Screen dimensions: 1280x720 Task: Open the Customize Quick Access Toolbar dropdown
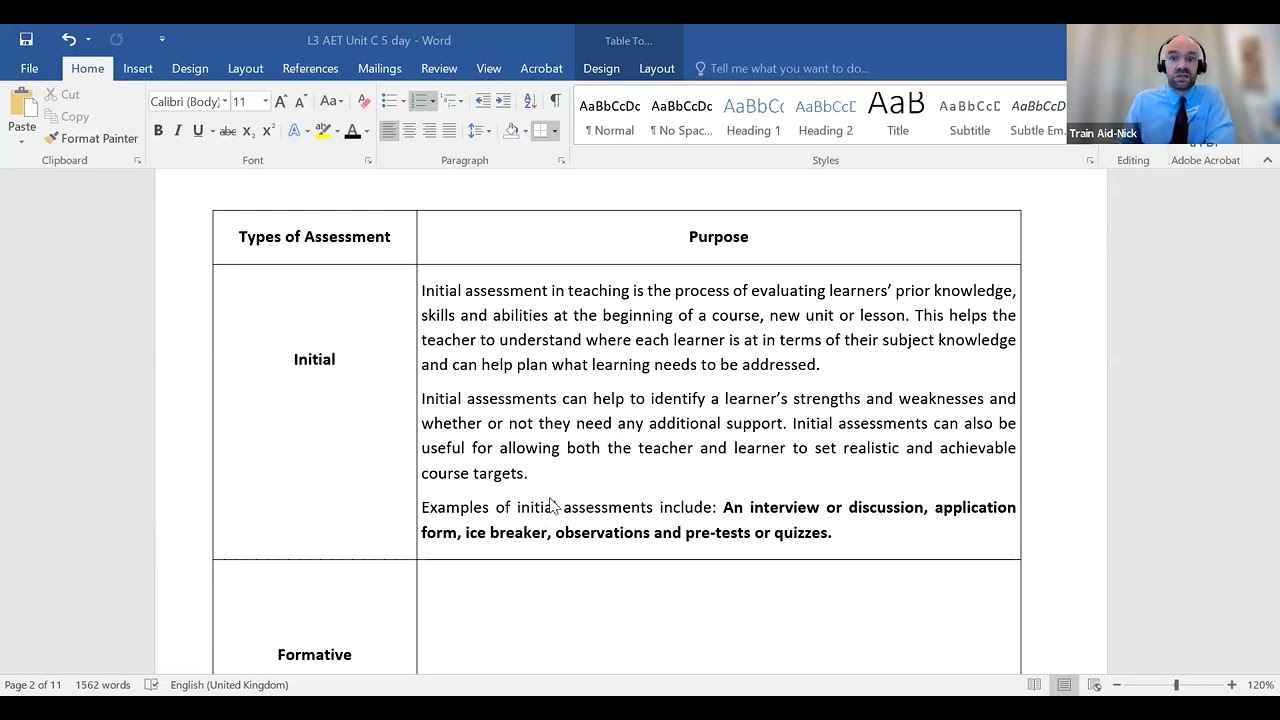(161, 40)
